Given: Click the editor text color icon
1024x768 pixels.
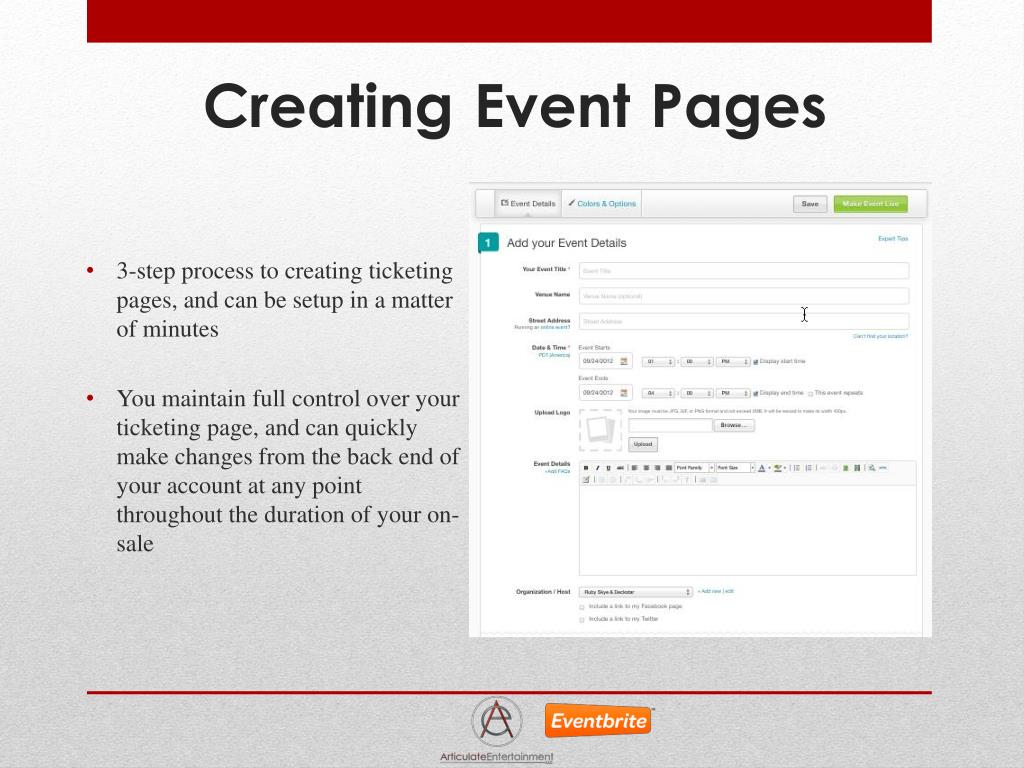Looking at the screenshot, I should click(761, 468).
